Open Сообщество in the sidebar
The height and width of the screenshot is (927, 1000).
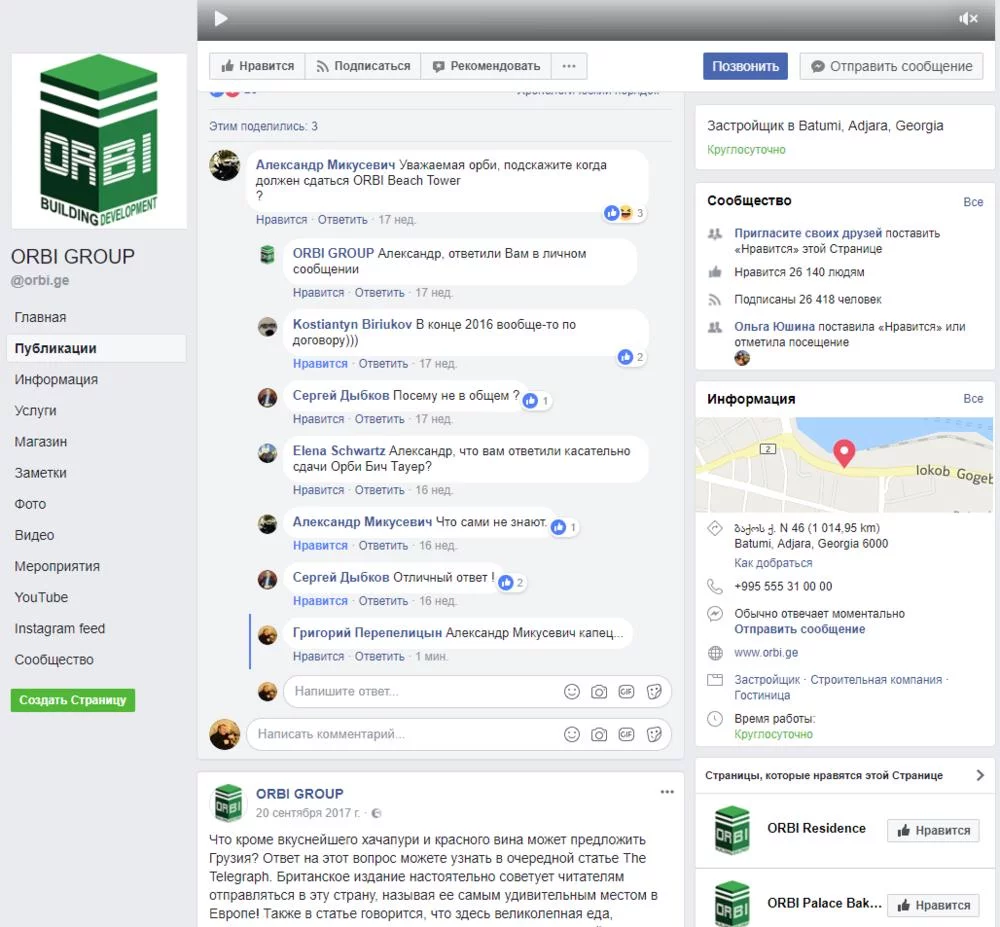(54, 660)
